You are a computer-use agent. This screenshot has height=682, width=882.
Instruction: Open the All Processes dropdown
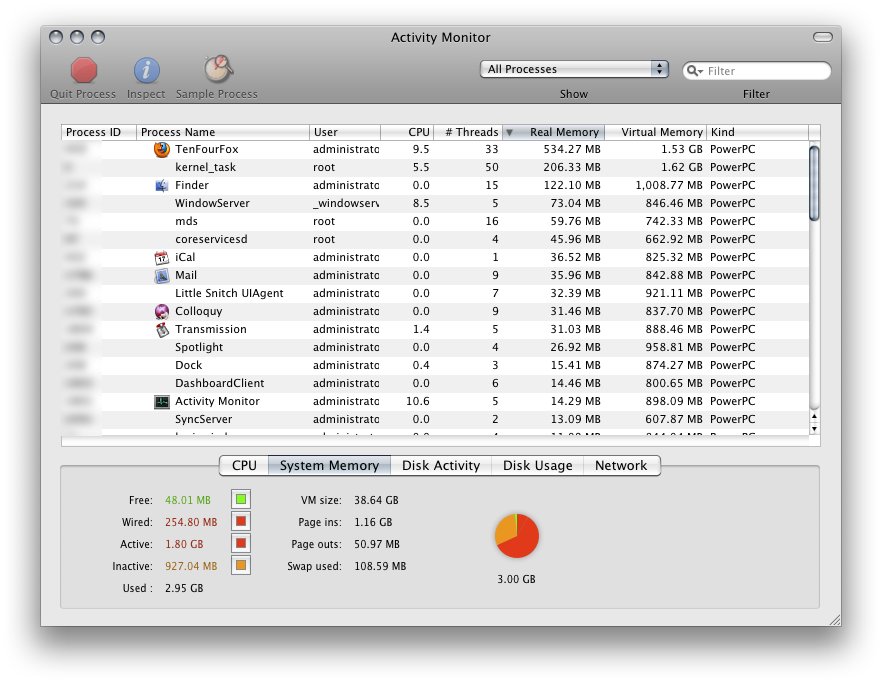pos(574,69)
